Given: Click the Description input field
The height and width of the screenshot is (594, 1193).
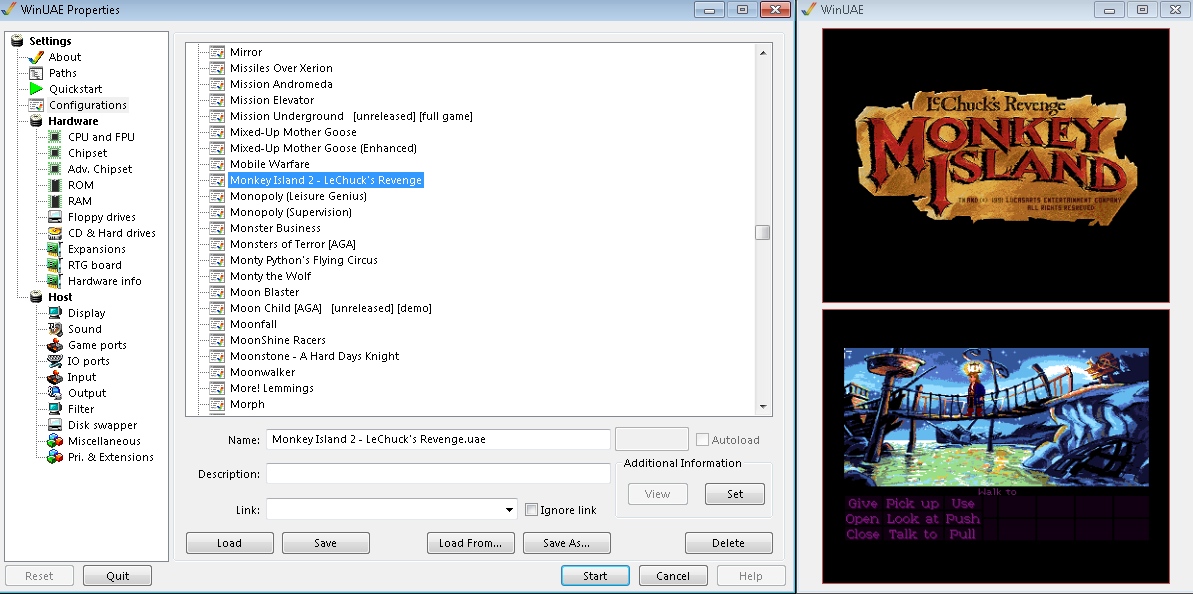Looking at the screenshot, I should (x=438, y=474).
